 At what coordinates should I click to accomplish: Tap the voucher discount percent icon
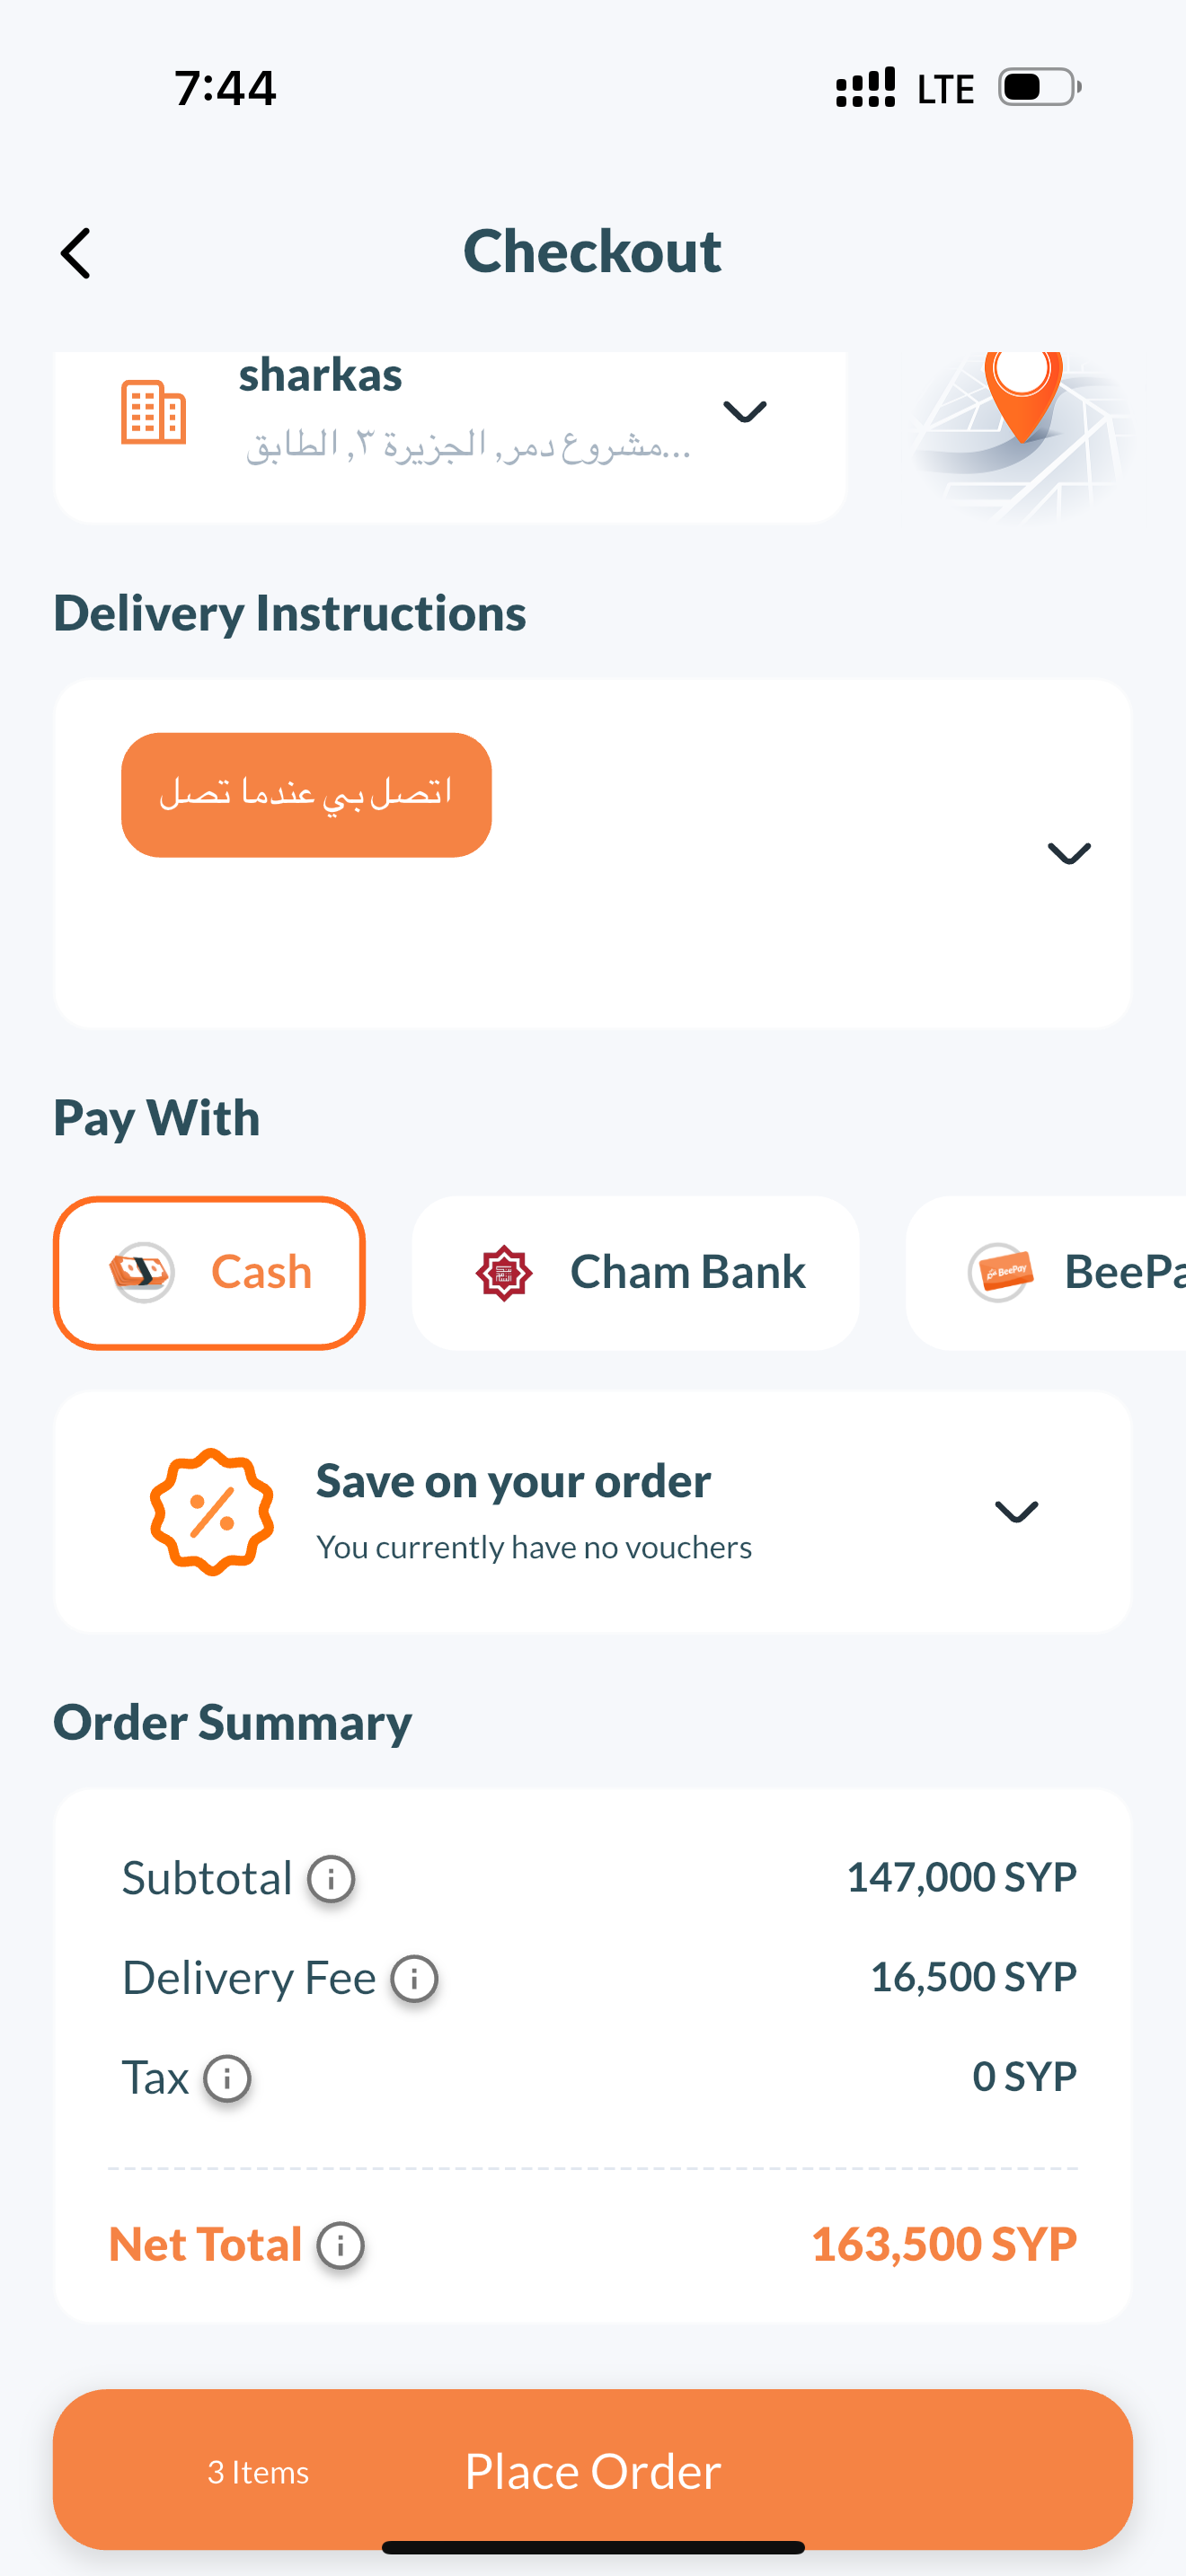pos(211,1511)
